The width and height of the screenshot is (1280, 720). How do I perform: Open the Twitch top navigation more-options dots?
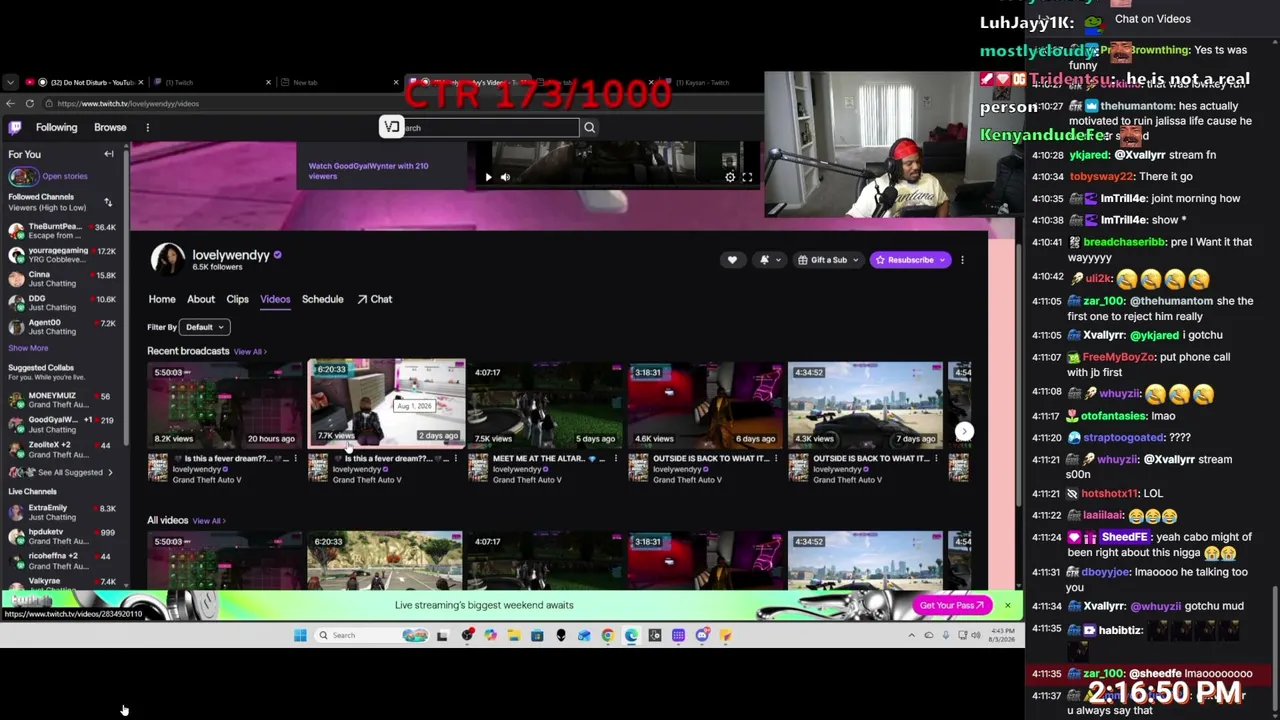[147, 127]
